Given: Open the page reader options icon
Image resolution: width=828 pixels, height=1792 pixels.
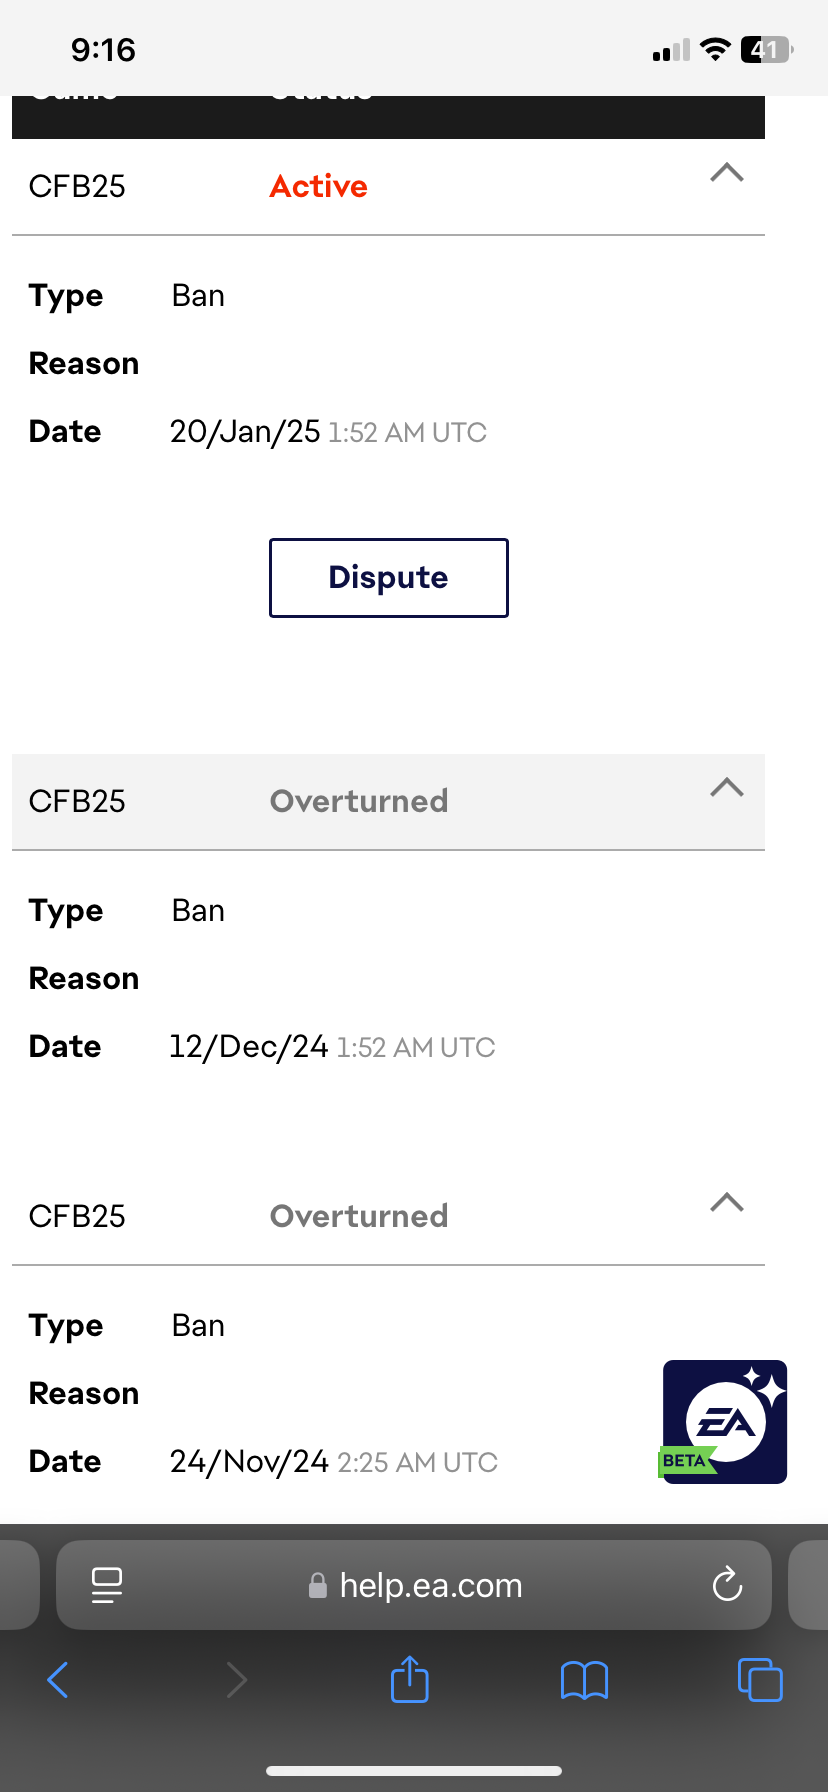Looking at the screenshot, I should pos(107,1584).
